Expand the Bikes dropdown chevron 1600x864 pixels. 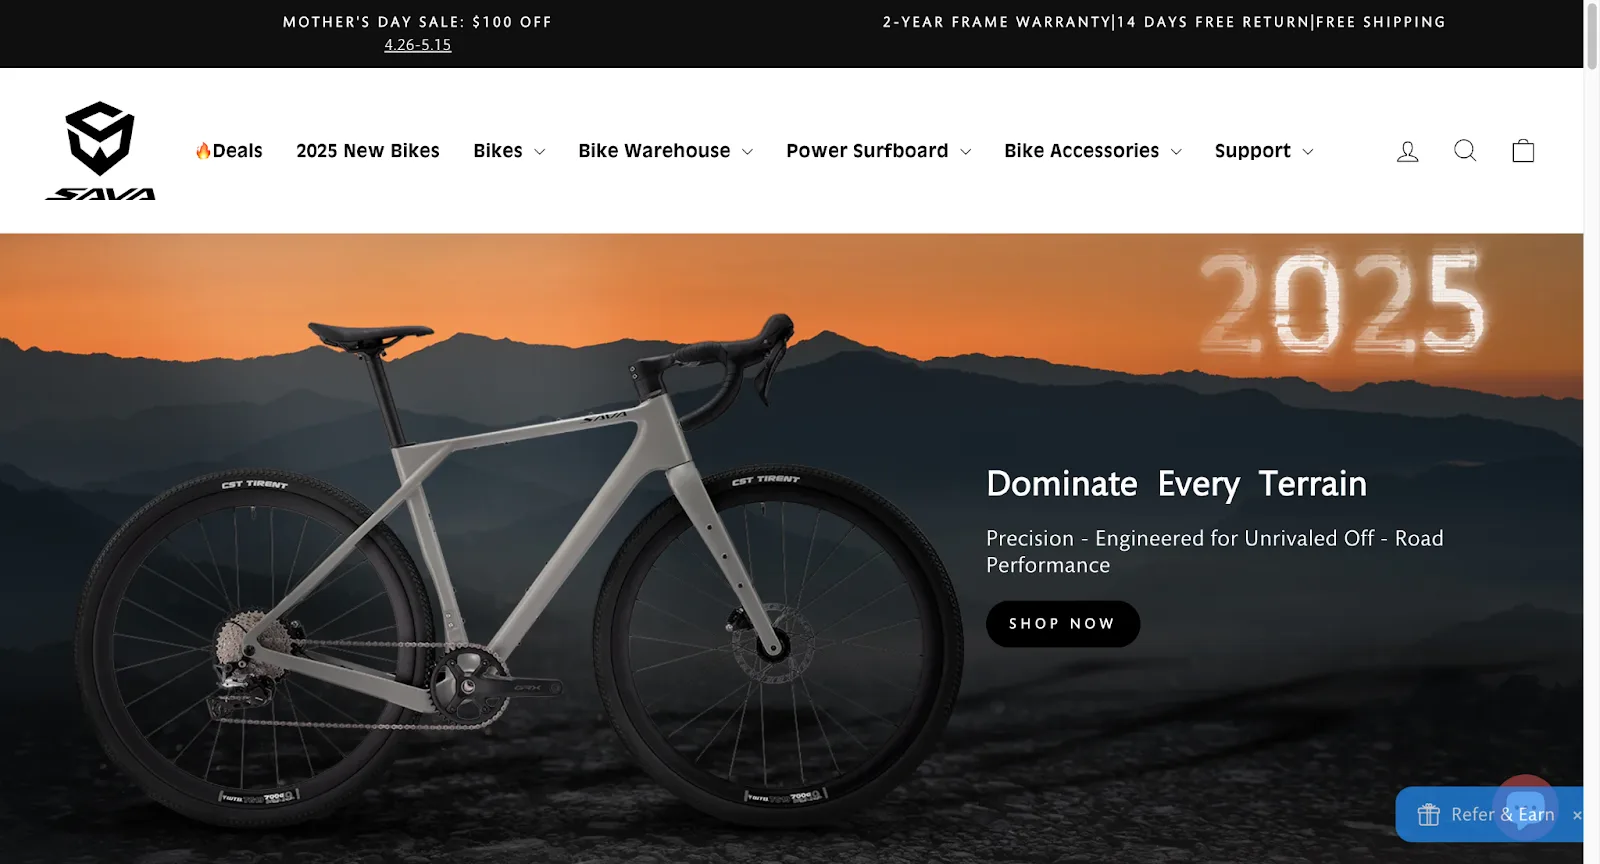(540, 152)
